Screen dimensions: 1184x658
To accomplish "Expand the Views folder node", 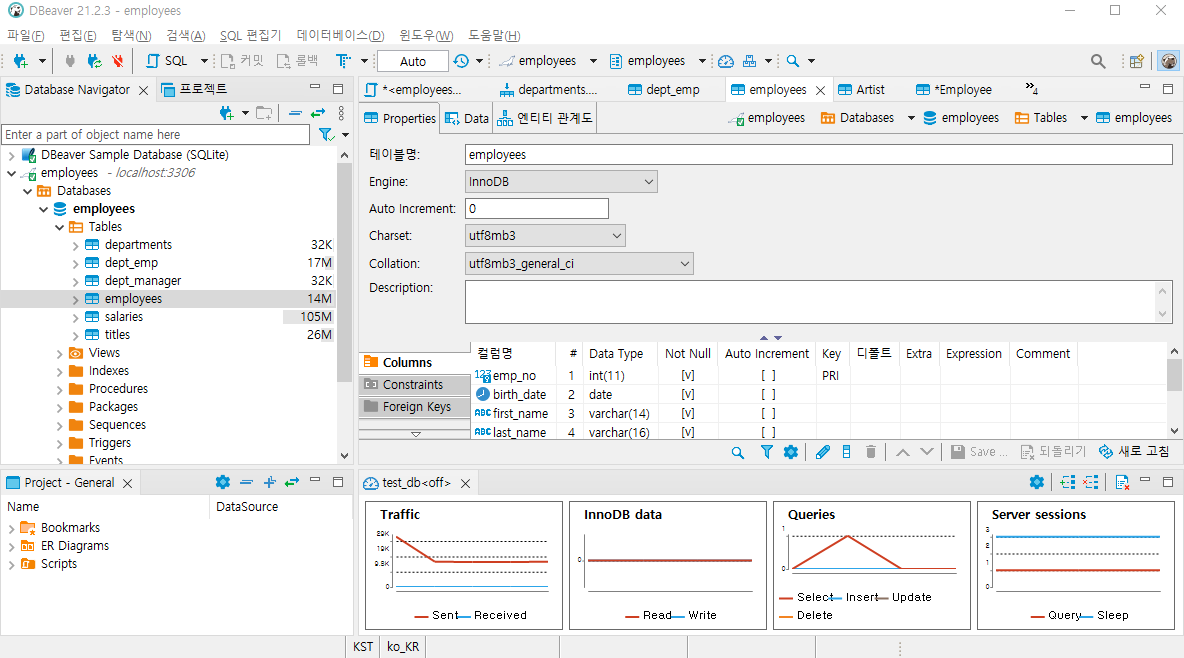I will (x=60, y=354).
